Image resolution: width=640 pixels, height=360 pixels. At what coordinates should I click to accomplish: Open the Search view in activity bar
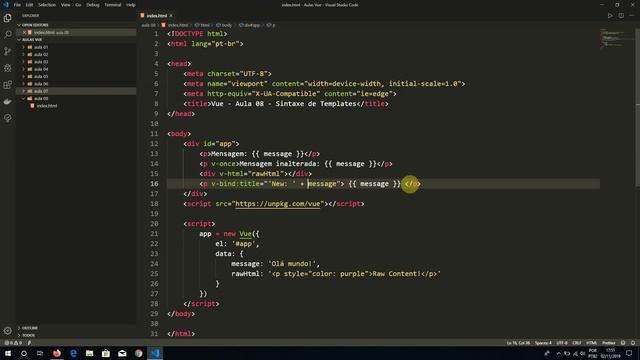(x=7, y=34)
